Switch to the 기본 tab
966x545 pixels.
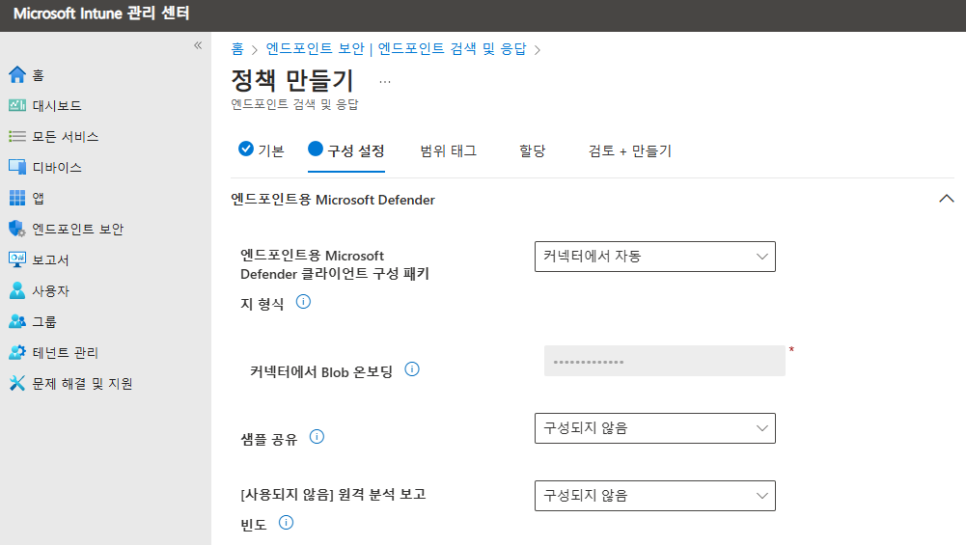262,150
